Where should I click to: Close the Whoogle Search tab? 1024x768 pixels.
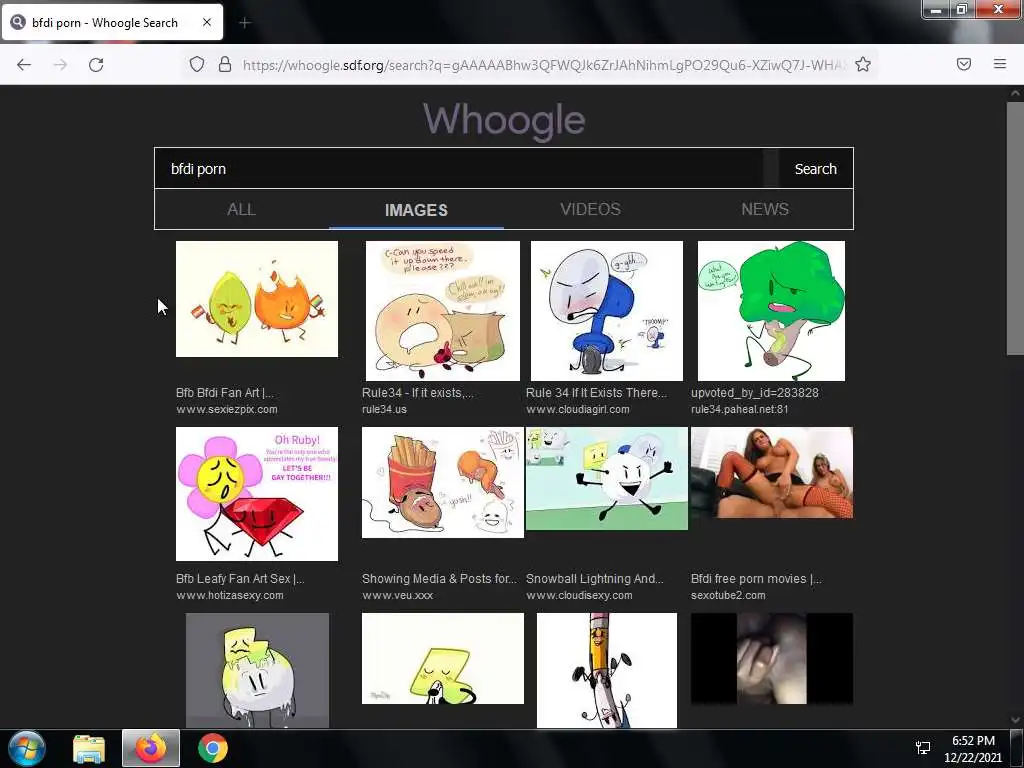coord(206,22)
